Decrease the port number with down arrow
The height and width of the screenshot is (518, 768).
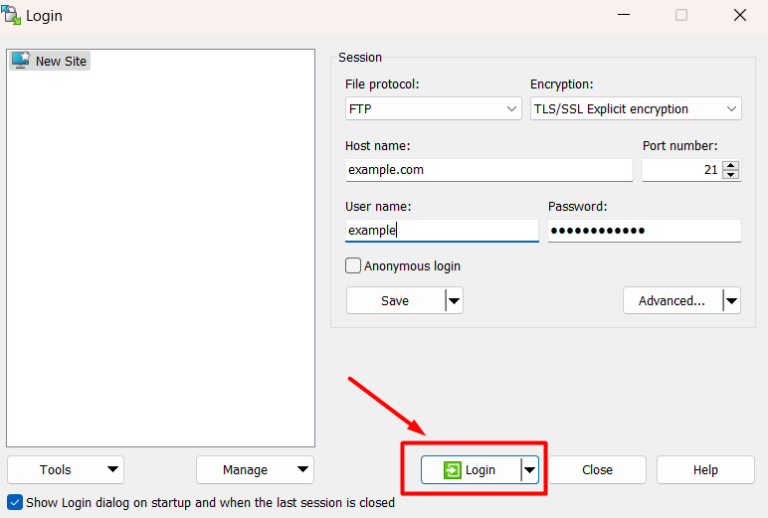point(731,175)
